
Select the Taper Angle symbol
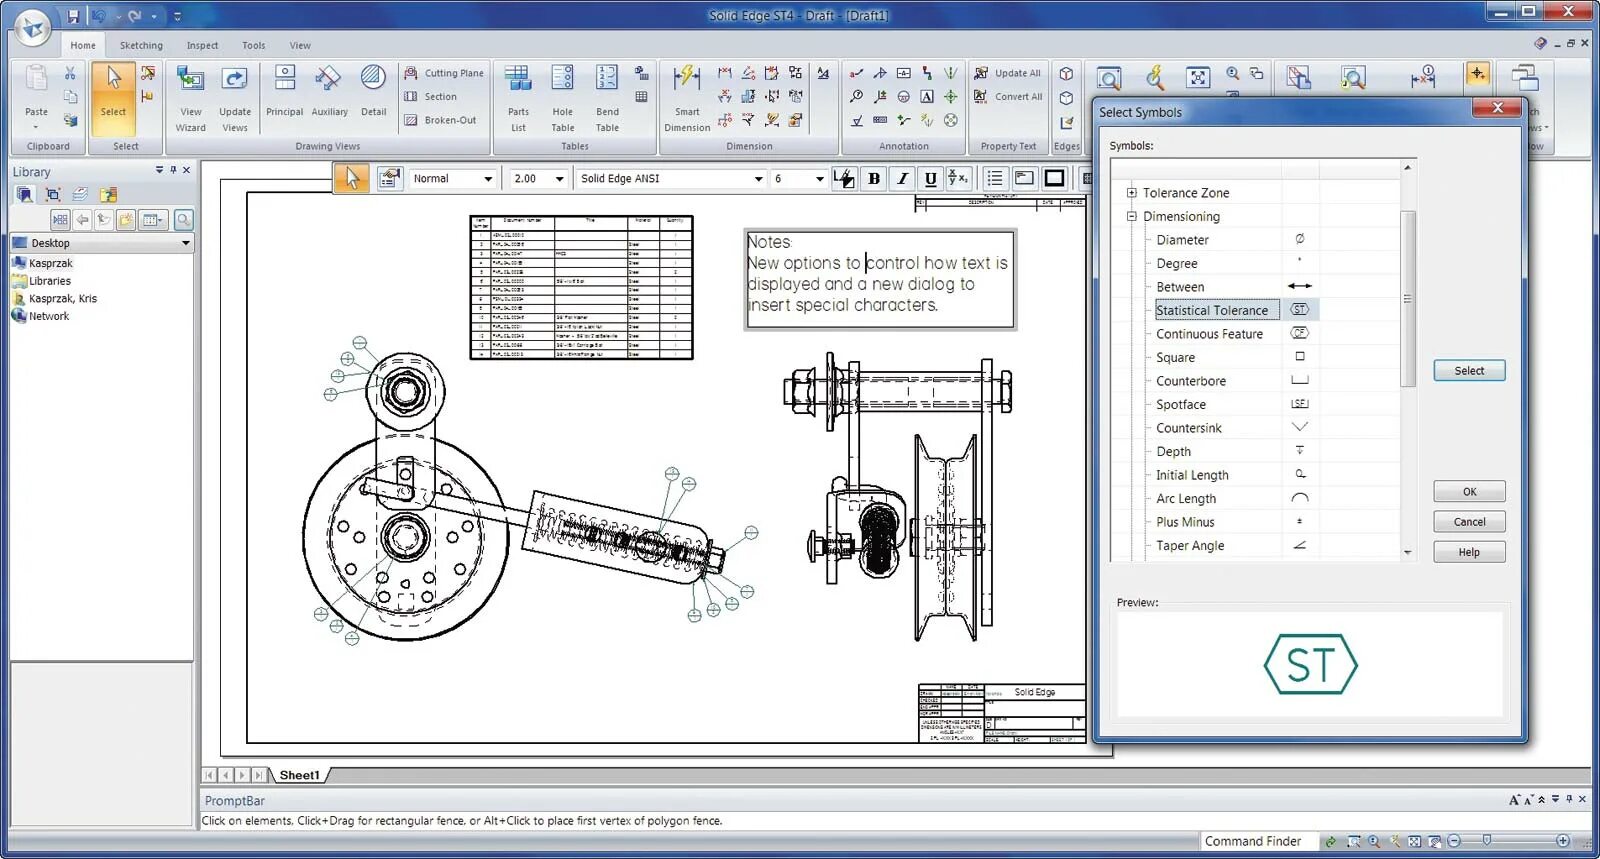[1190, 546]
